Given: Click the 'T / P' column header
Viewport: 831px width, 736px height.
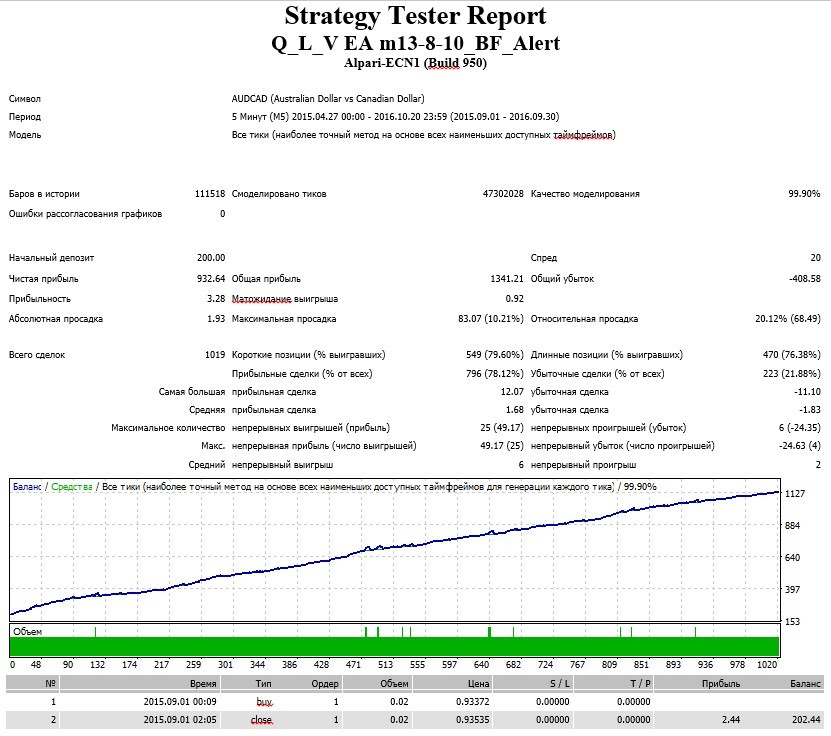Looking at the screenshot, I should click(x=640, y=684).
